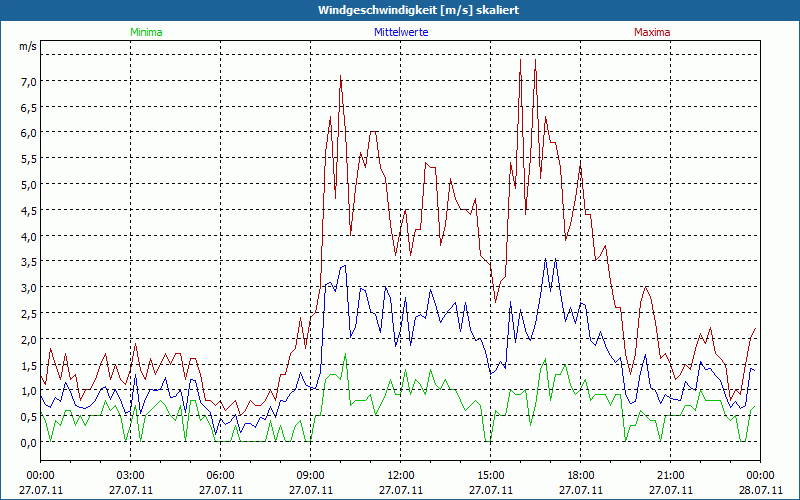800x500 pixels.
Task: Click the '06:00' time axis label
Action: [220, 476]
